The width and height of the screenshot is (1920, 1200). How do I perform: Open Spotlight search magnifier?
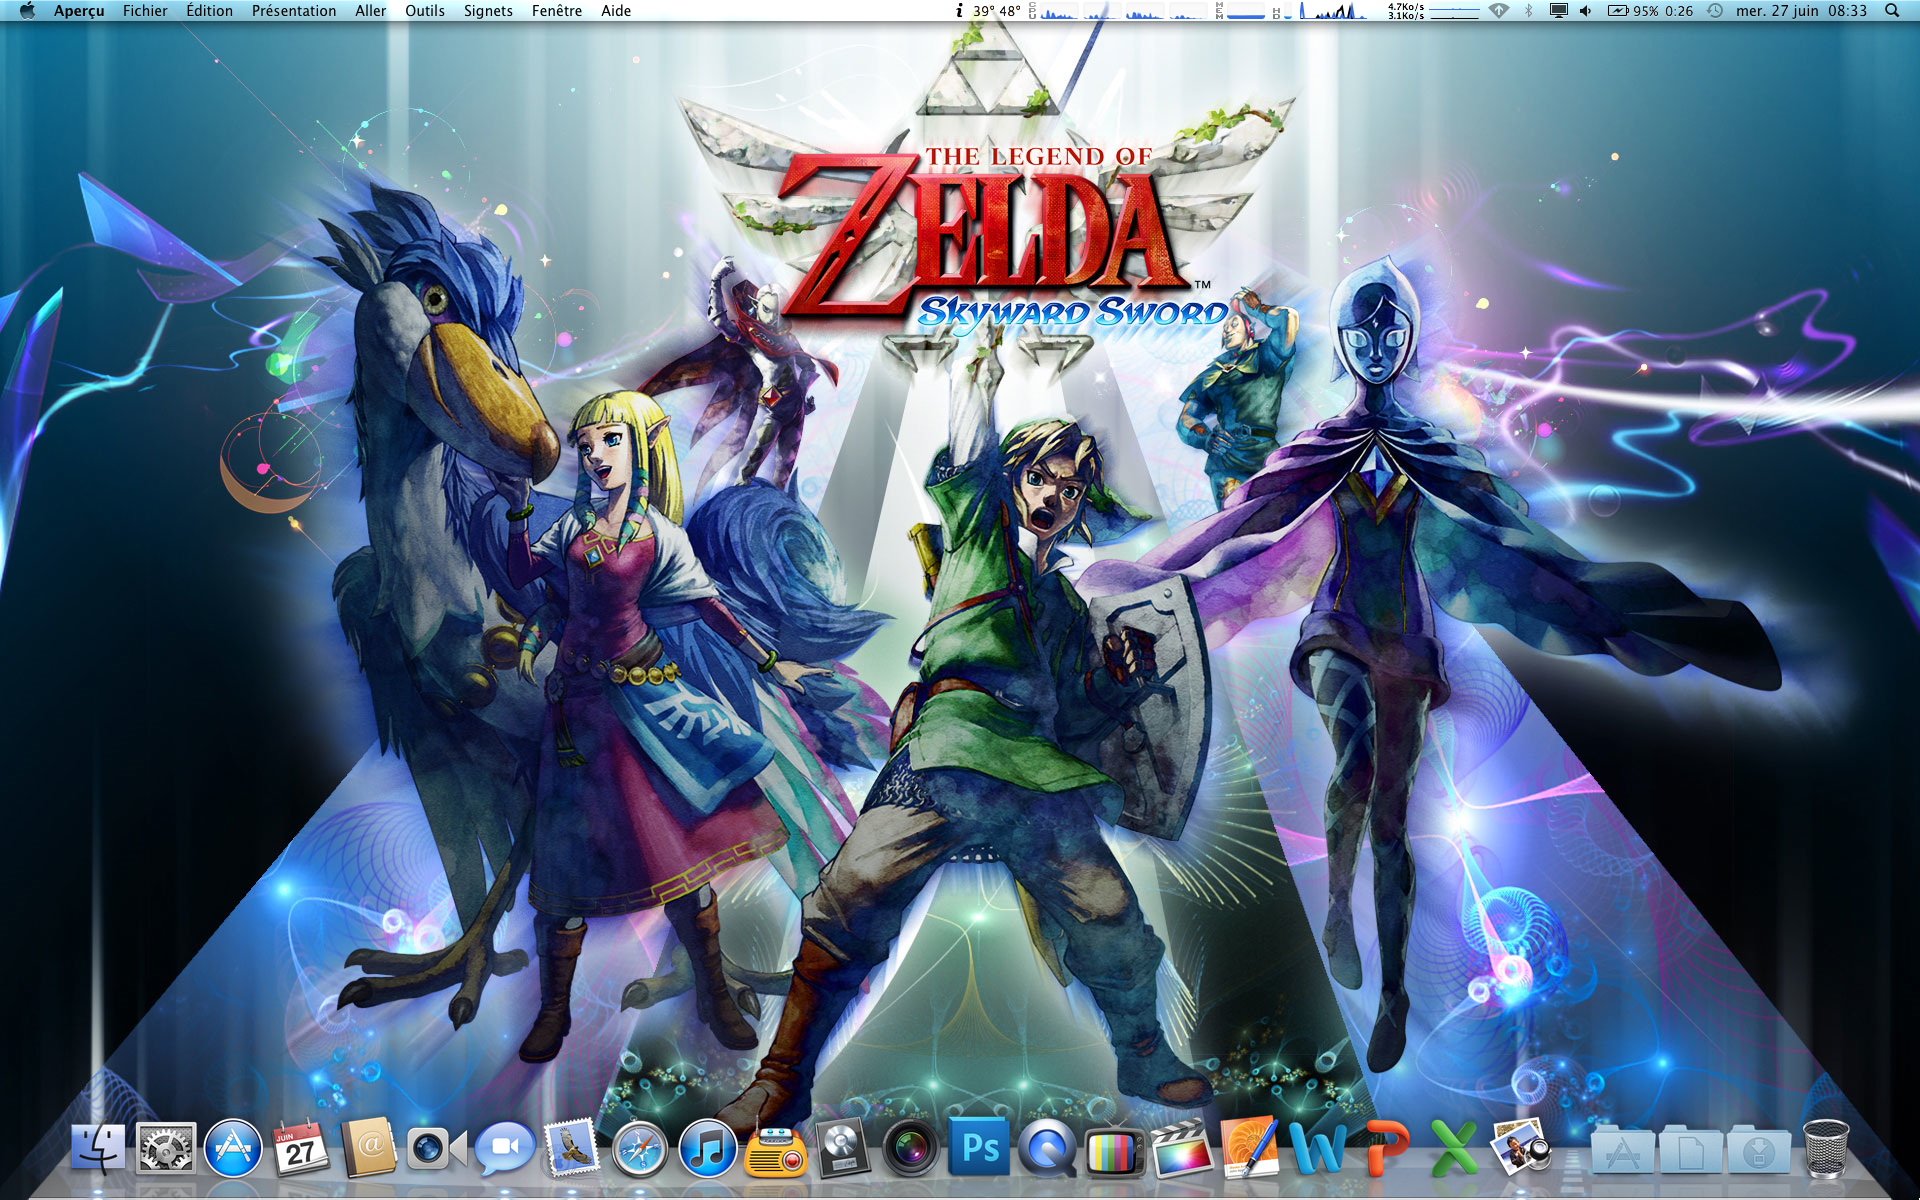pos(1892,11)
